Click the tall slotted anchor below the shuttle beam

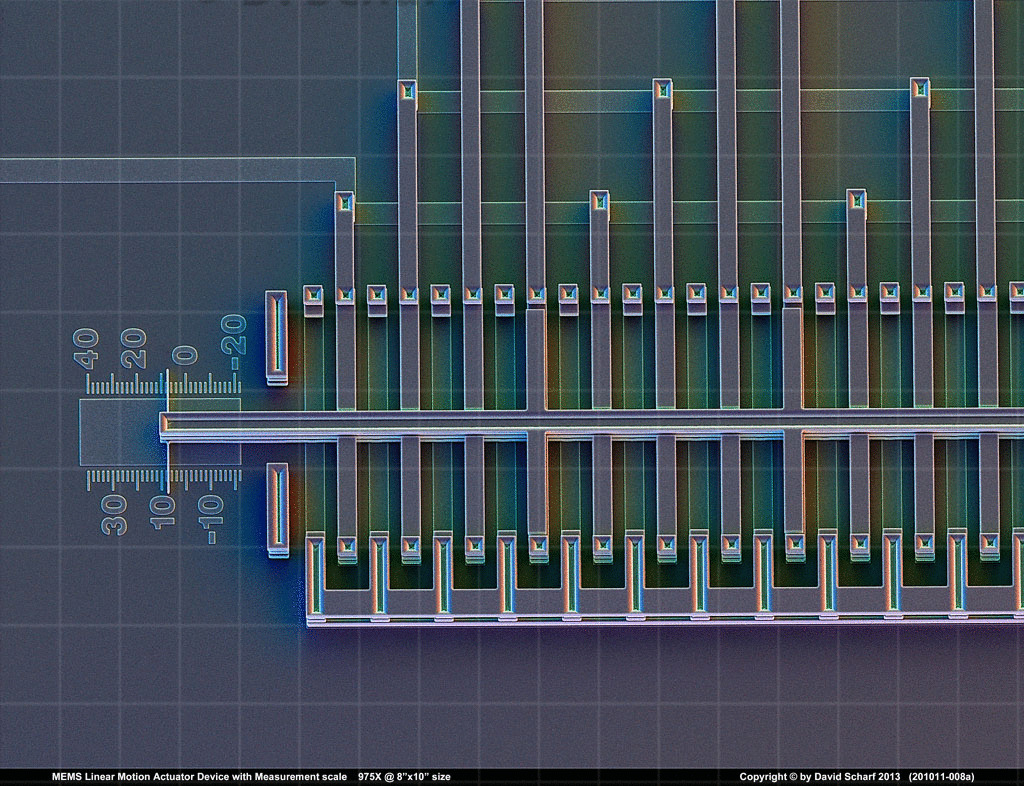pyautogui.click(x=278, y=510)
